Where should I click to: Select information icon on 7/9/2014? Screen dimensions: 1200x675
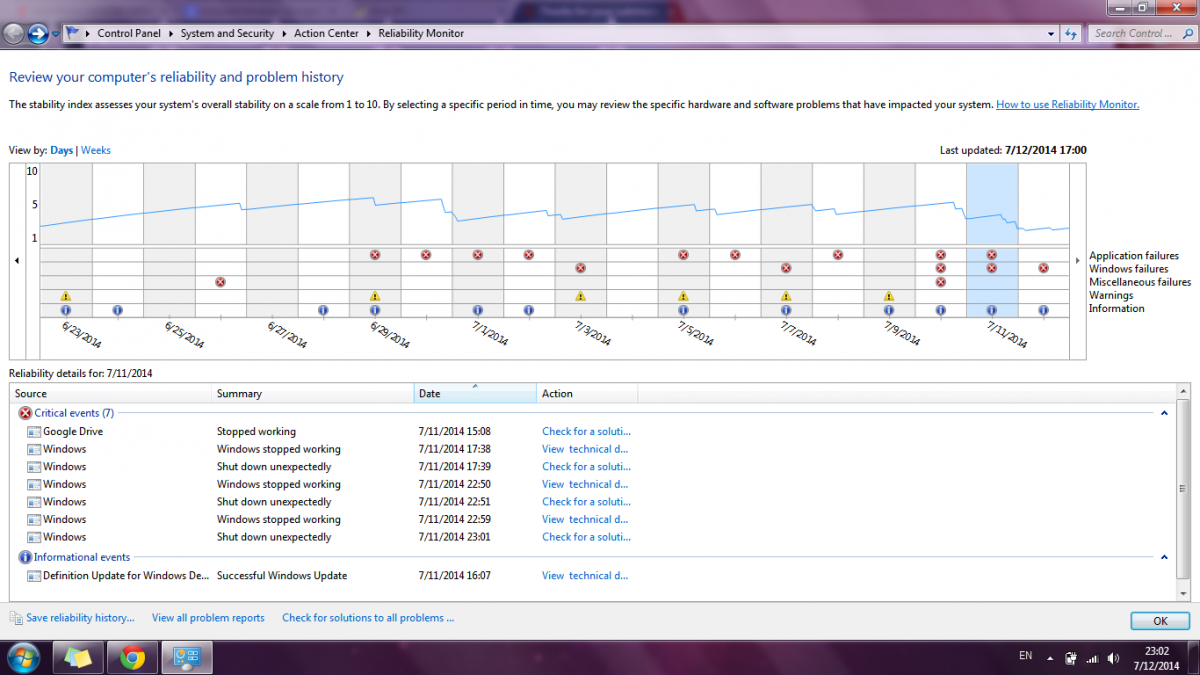pyautogui.click(x=889, y=310)
